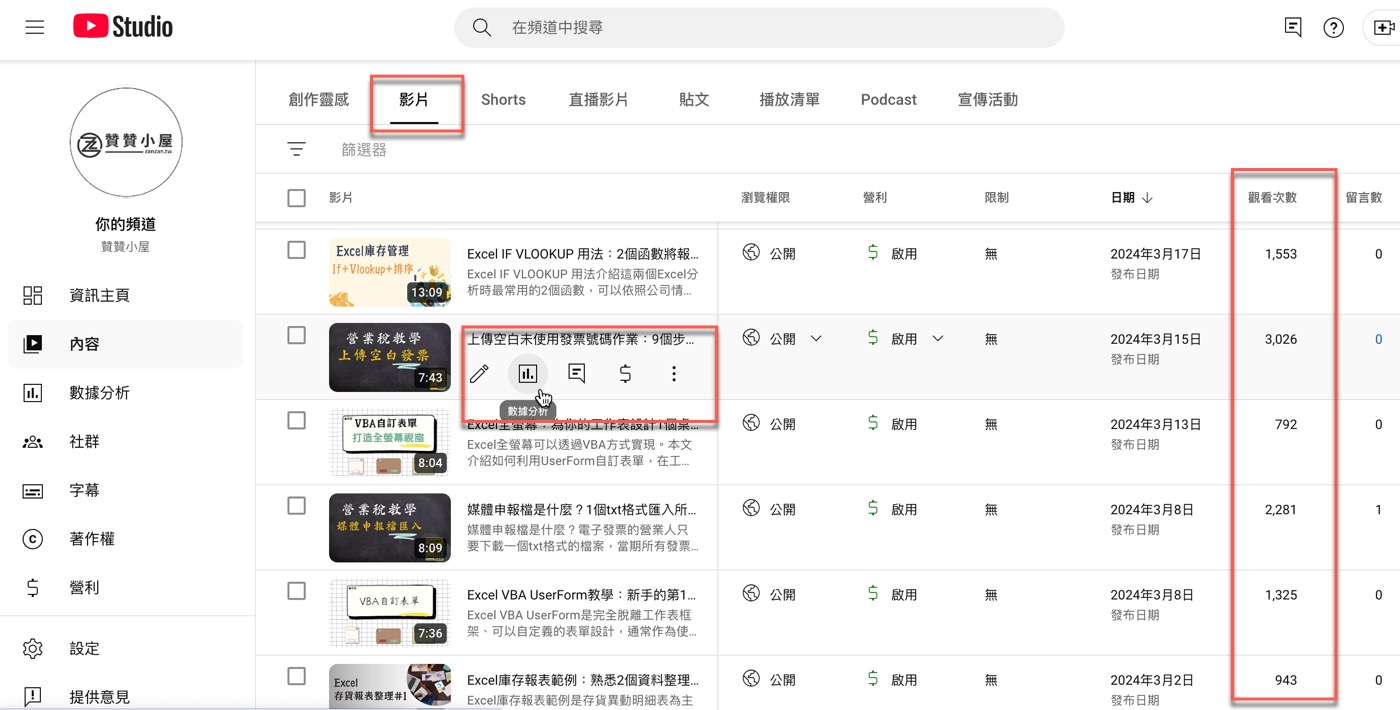Image resolution: width=1400 pixels, height=710 pixels.
Task: Click the public globe icon for the 3月17日 video
Action: coord(751,253)
